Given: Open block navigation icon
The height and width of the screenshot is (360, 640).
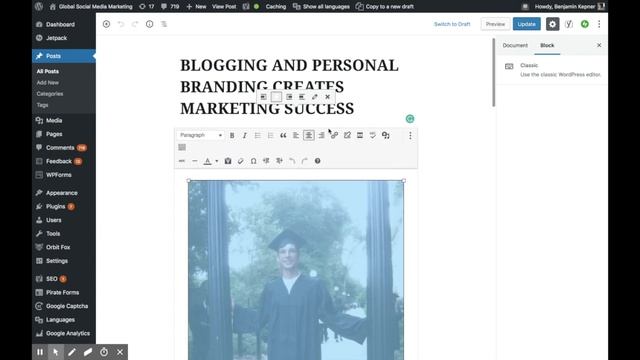Looking at the screenshot, I should click(x=164, y=24).
